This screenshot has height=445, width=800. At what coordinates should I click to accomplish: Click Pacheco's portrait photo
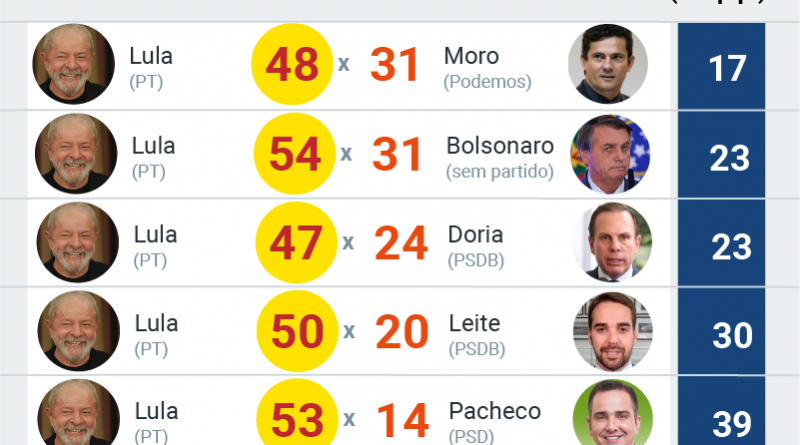pyautogui.click(x=612, y=415)
